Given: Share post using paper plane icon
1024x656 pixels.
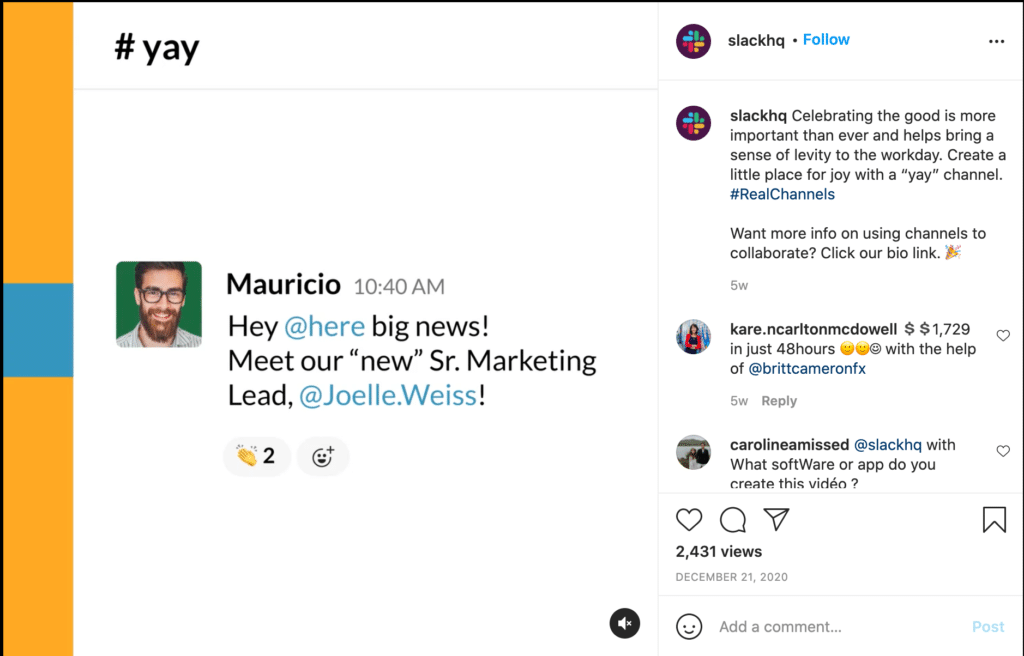Looking at the screenshot, I should pos(777,520).
